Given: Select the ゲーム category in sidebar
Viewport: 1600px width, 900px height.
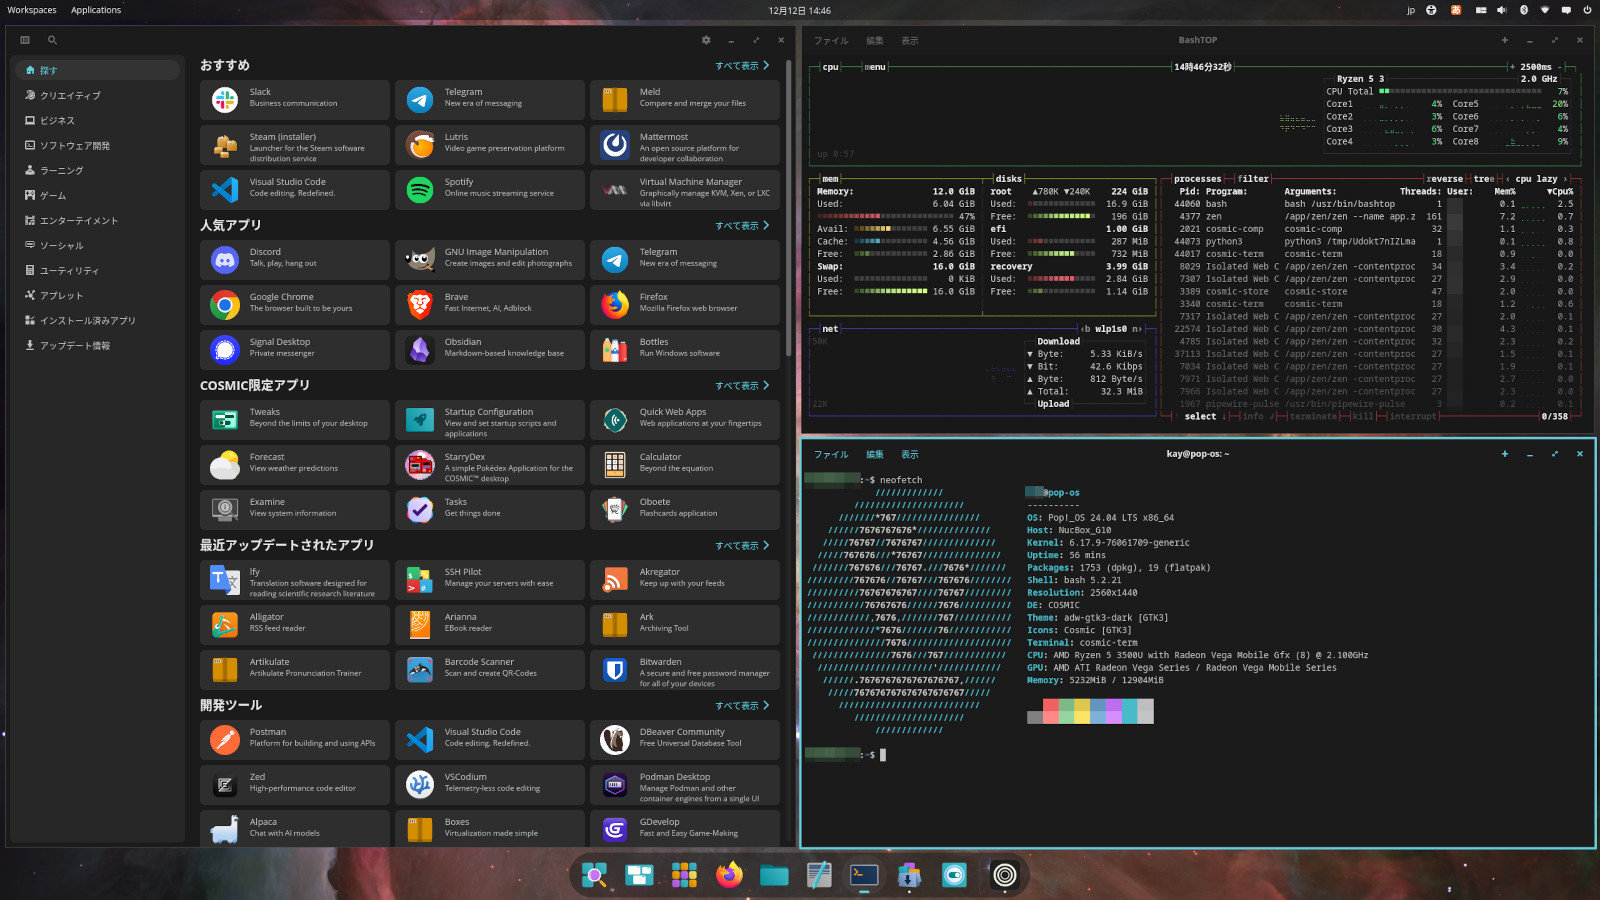Looking at the screenshot, I should click(53, 196).
